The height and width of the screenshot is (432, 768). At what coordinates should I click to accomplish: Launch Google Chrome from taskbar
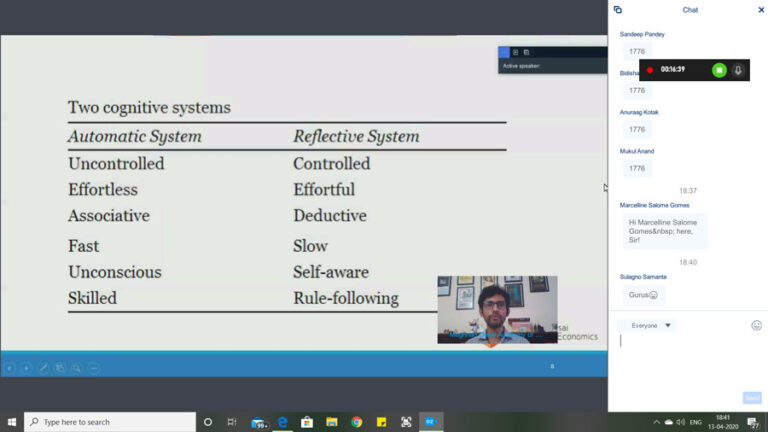[x=356, y=422]
